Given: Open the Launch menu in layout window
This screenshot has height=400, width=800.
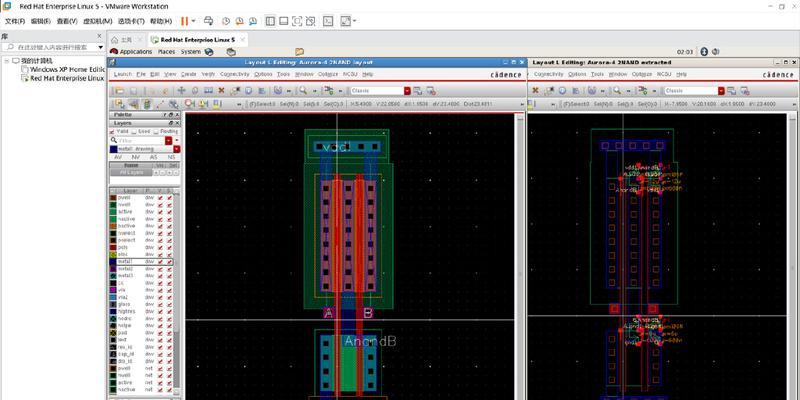Looking at the screenshot, I should click(x=122, y=74).
